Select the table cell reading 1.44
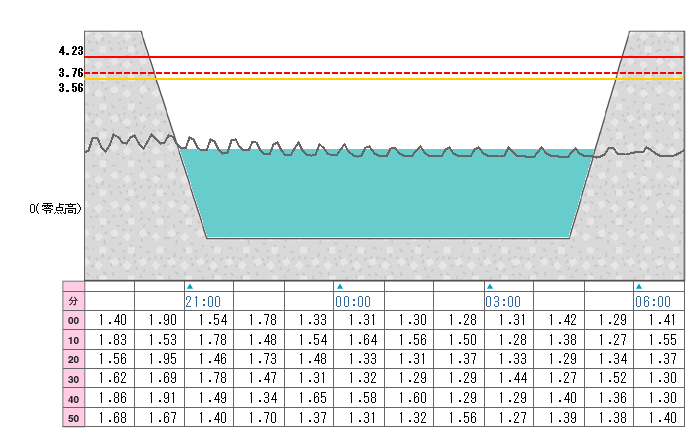 tap(509, 378)
